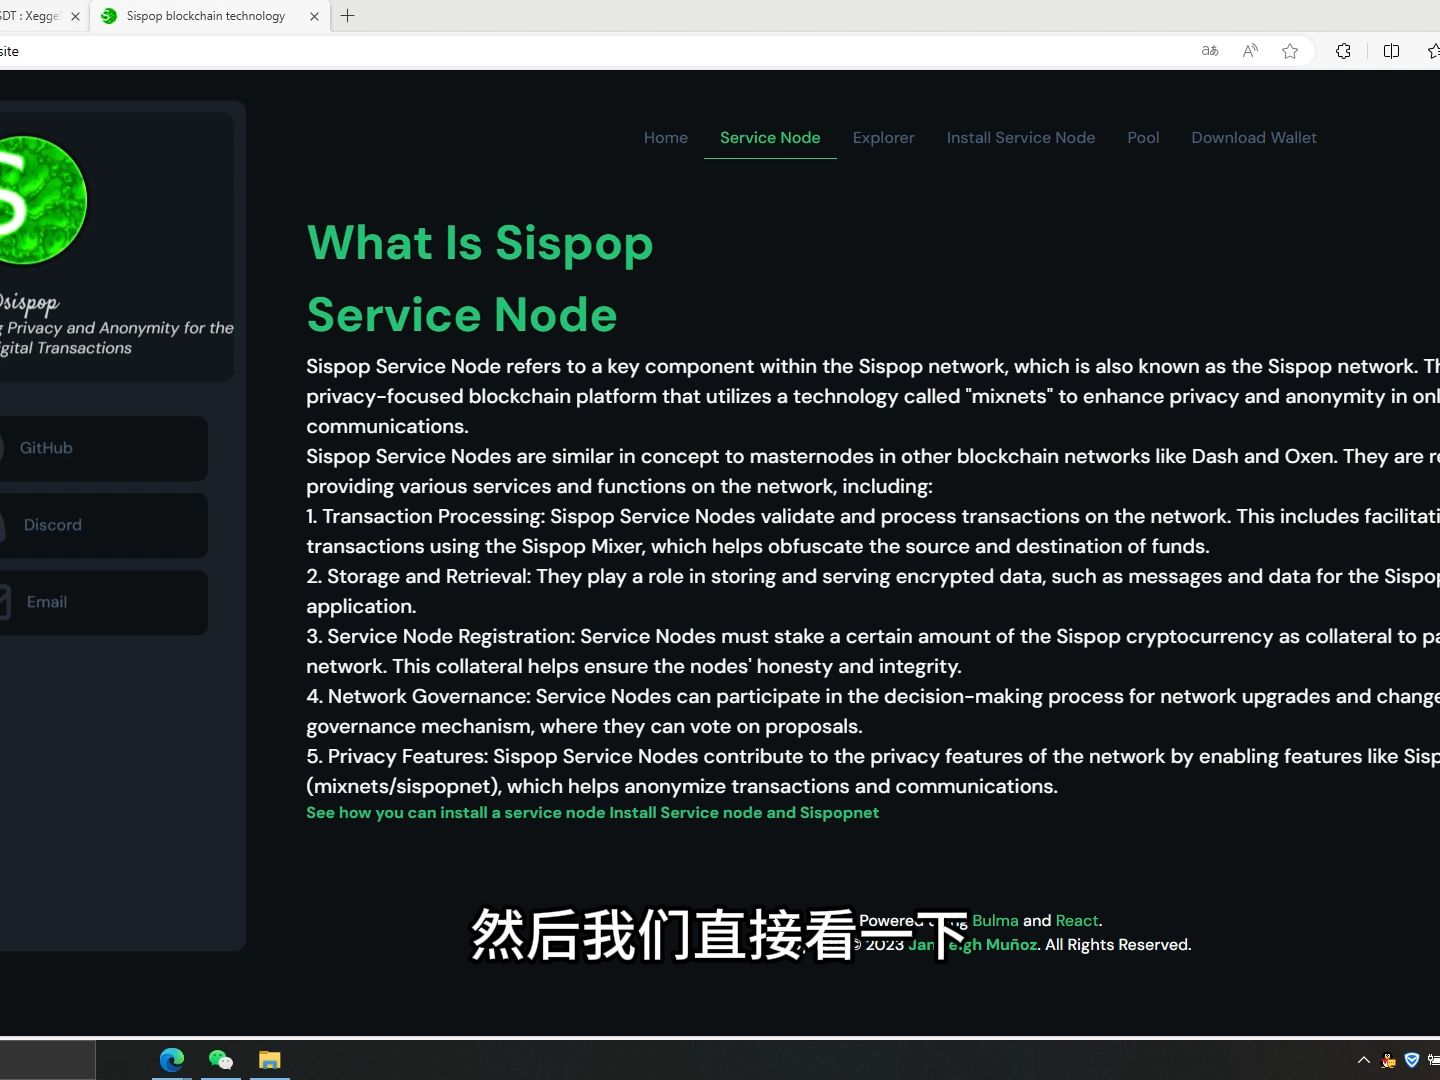Image resolution: width=1440 pixels, height=1080 pixels.
Task: Open the Translate page icon in address bar
Action: coord(1210,51)
